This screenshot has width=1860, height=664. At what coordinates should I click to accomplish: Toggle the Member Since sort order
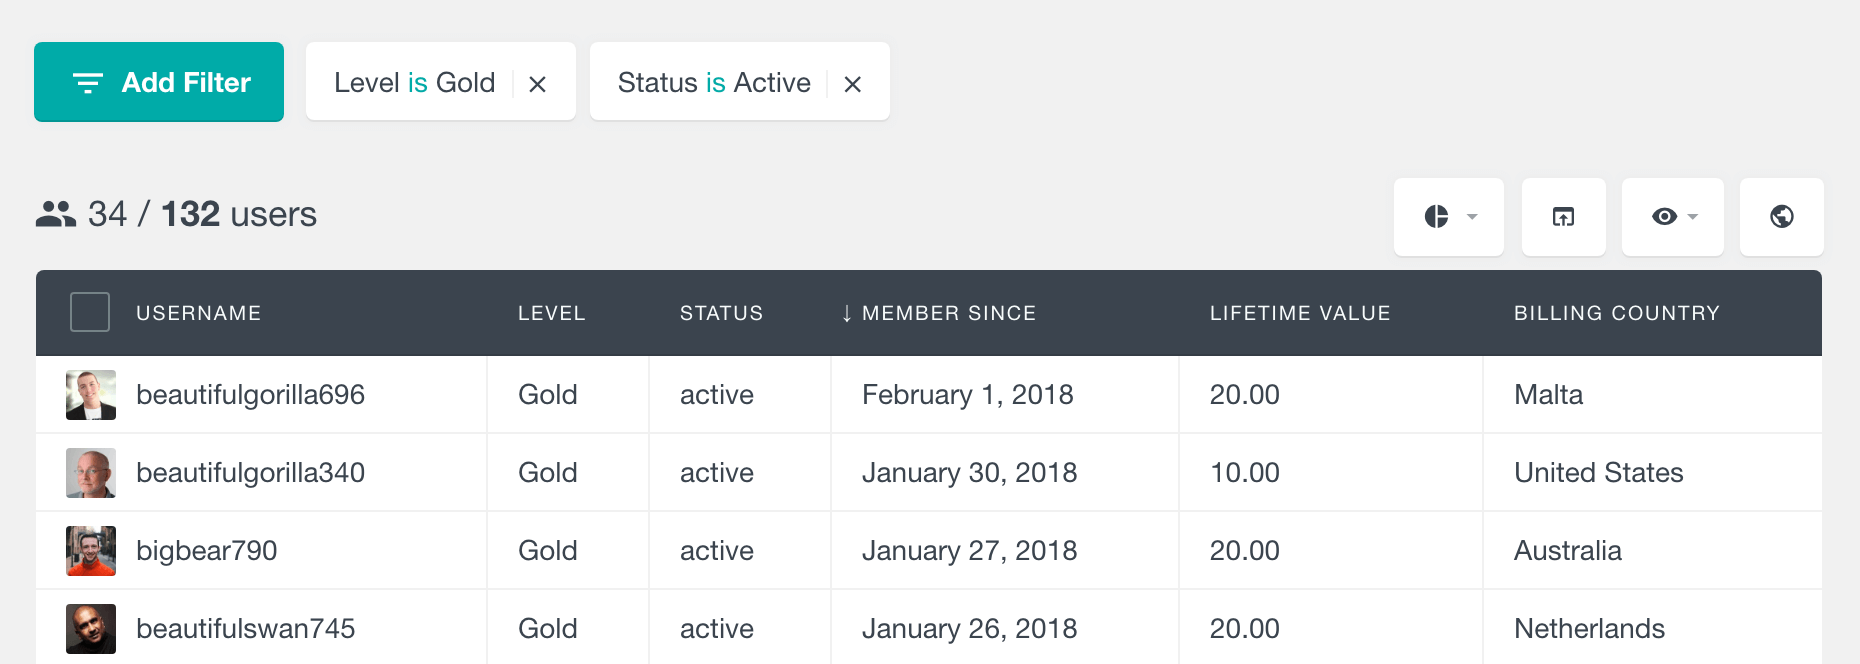coord(938,313)
